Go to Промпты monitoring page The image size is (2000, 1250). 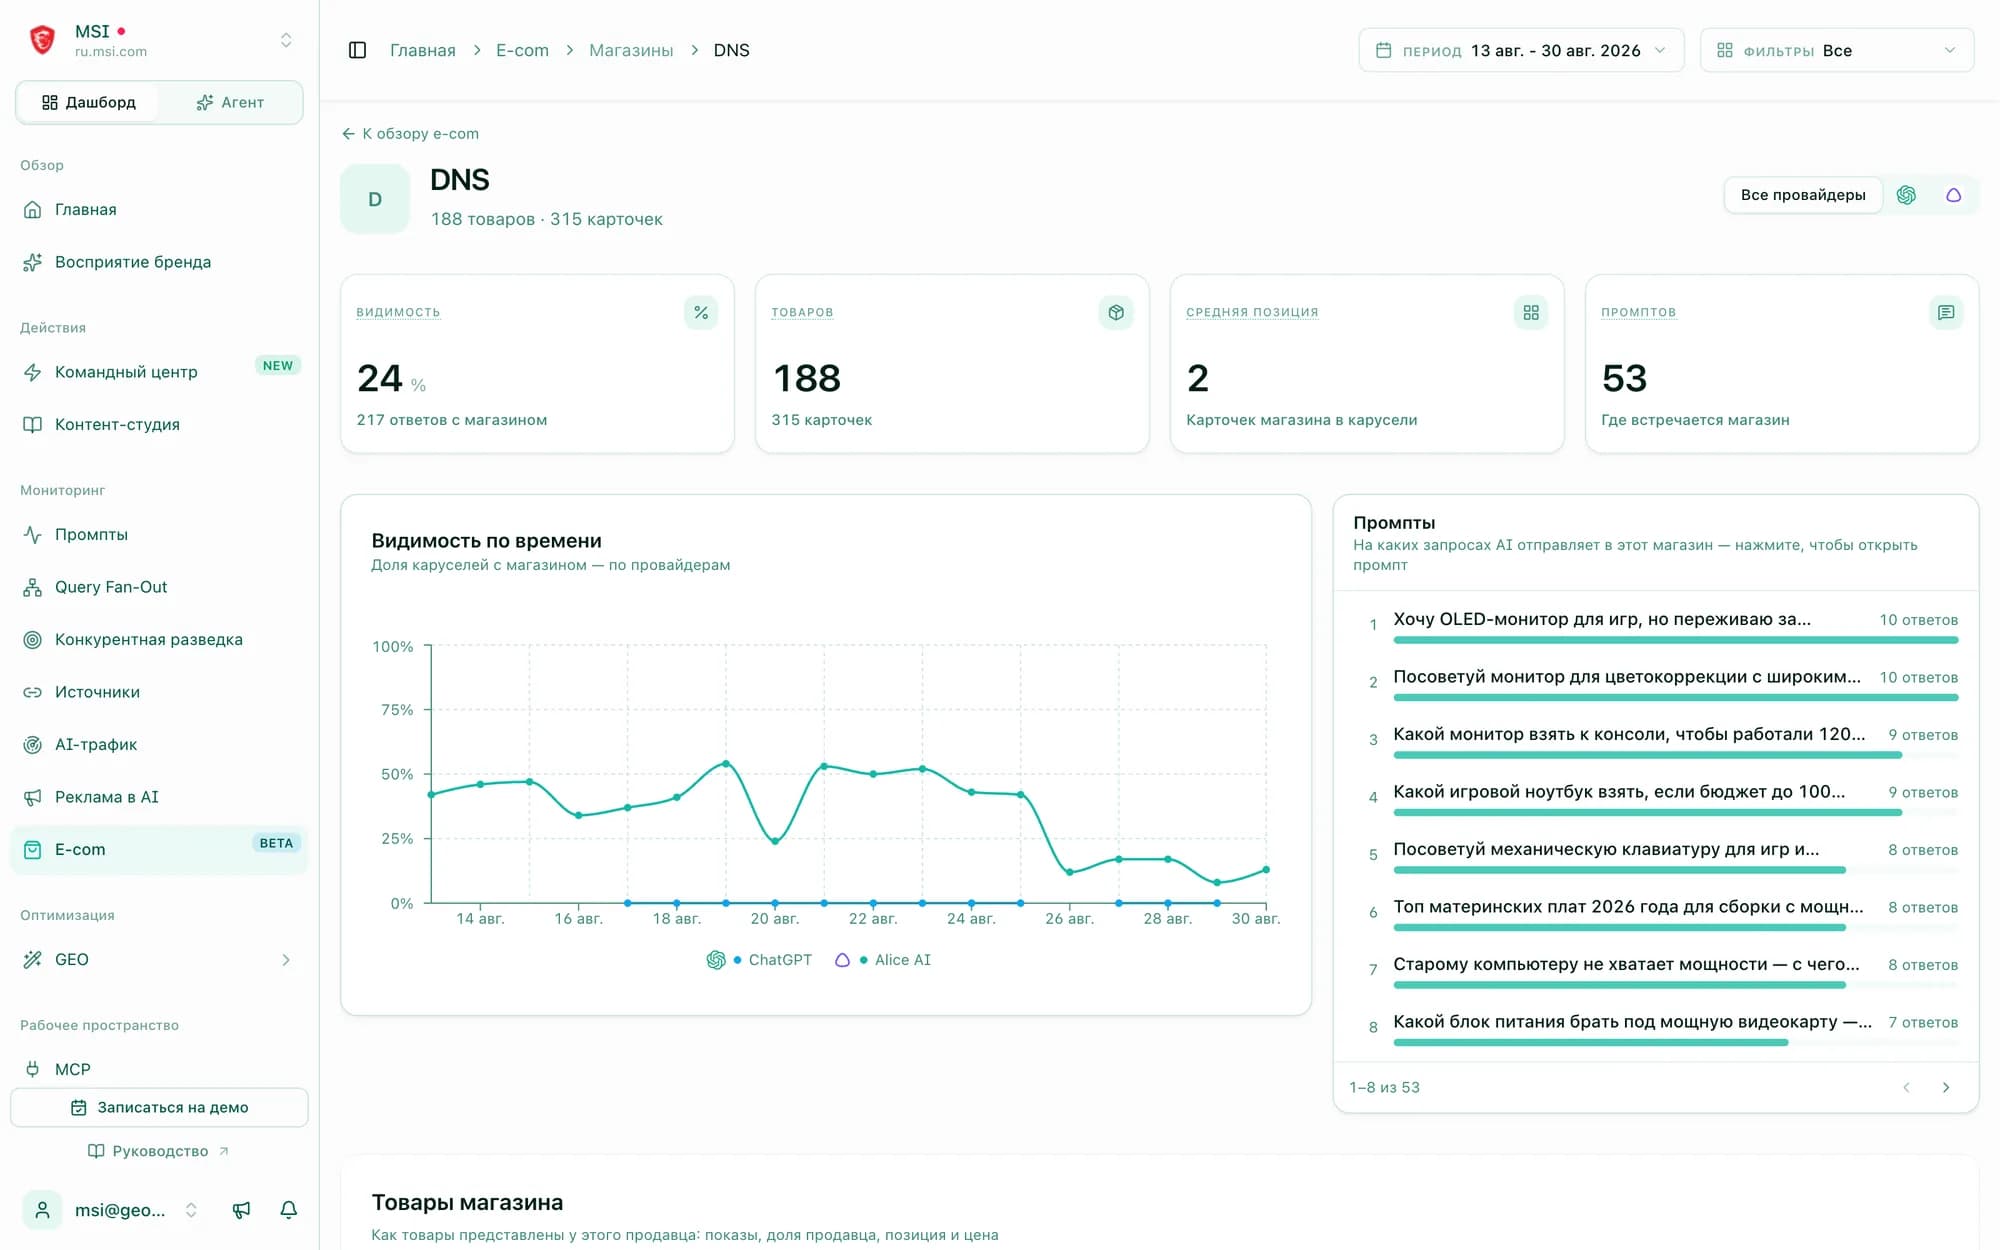click(x=160, y=535)
